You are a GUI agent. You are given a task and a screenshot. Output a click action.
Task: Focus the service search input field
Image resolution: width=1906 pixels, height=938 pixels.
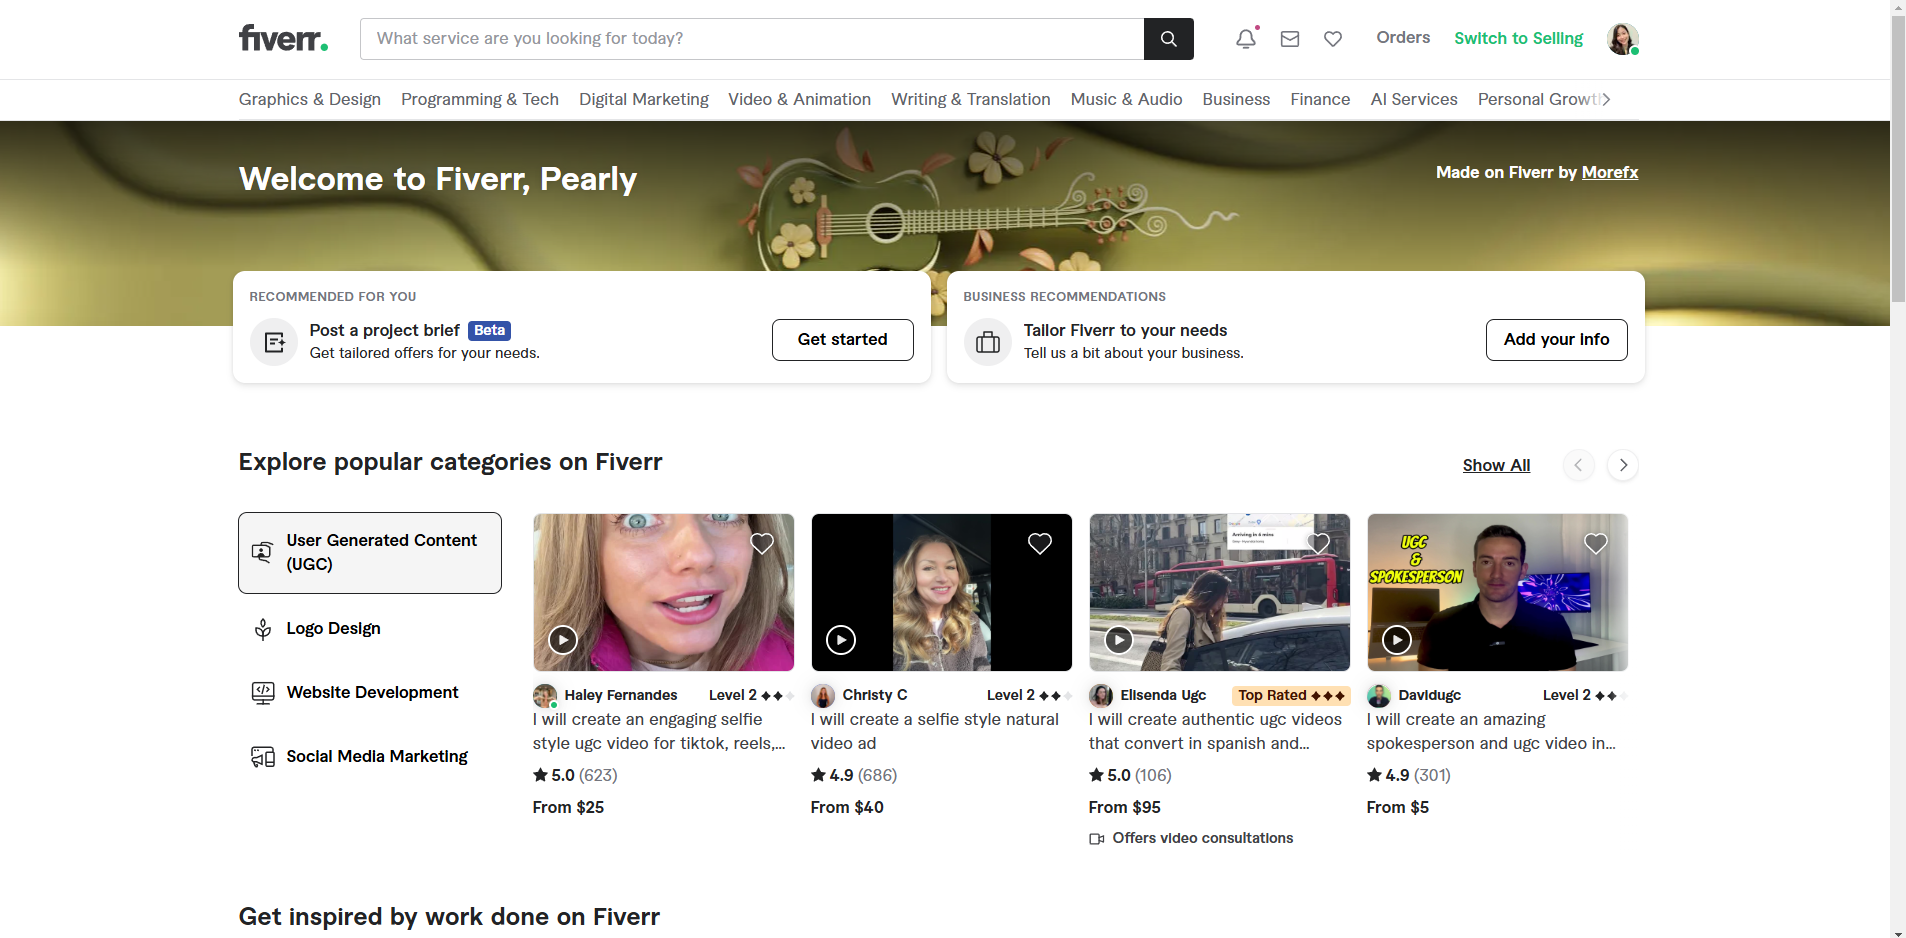pos(751,39)
